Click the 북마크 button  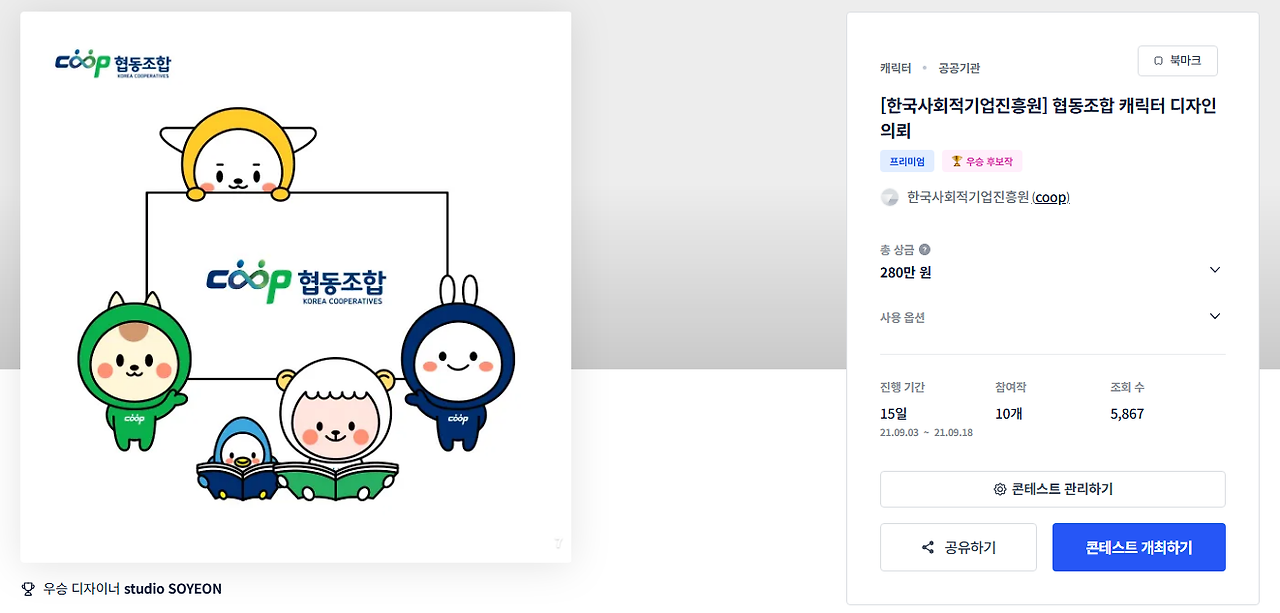point(1178,61)
